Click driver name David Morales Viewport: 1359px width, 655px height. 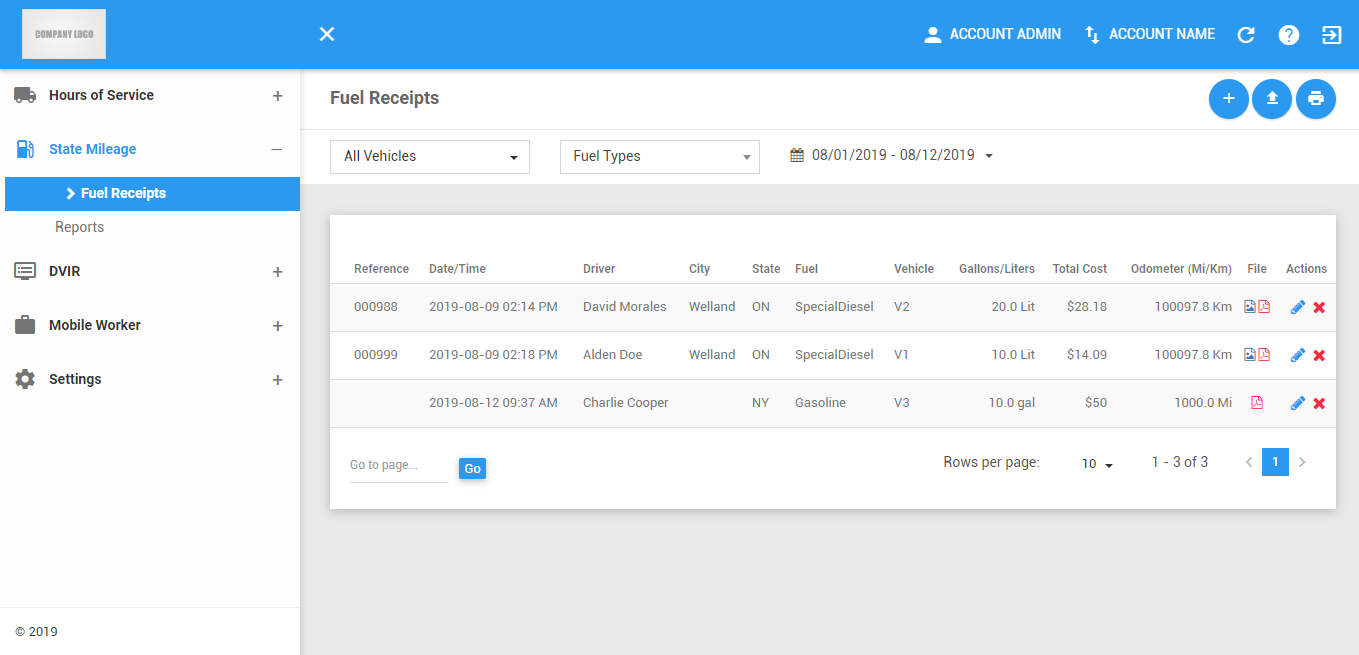click(625, 307)
